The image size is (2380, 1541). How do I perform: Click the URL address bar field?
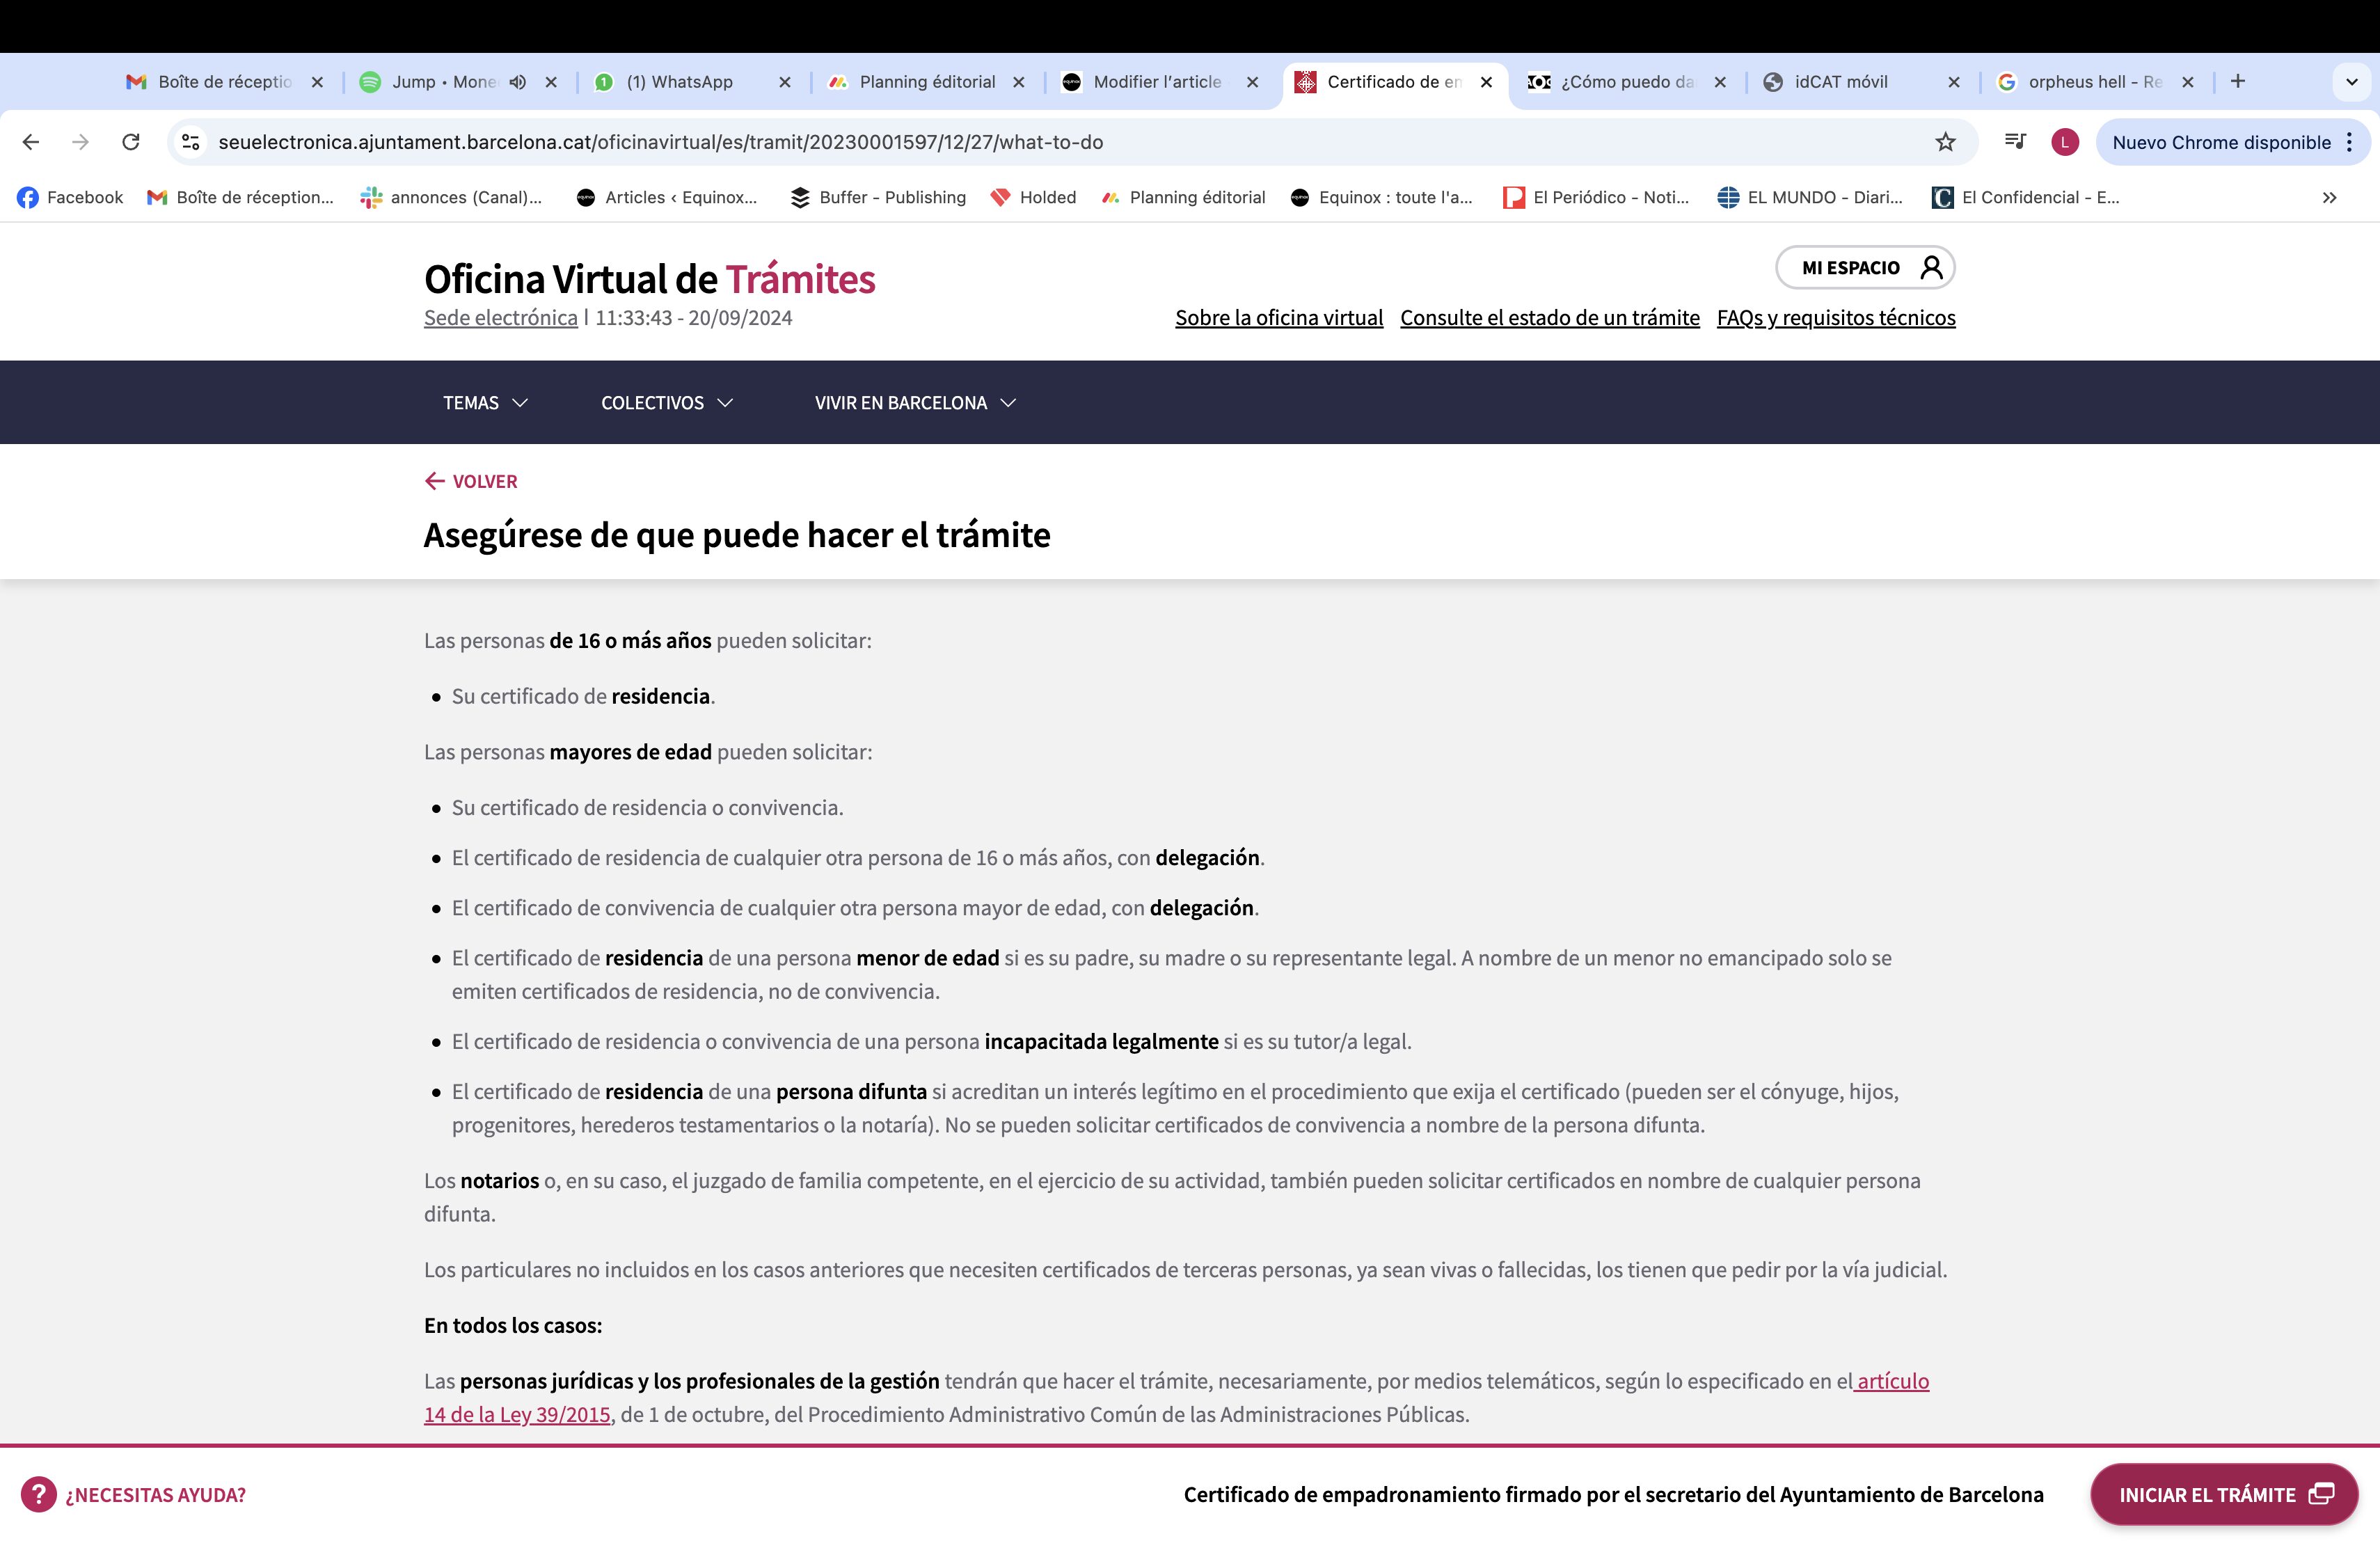1060,142
